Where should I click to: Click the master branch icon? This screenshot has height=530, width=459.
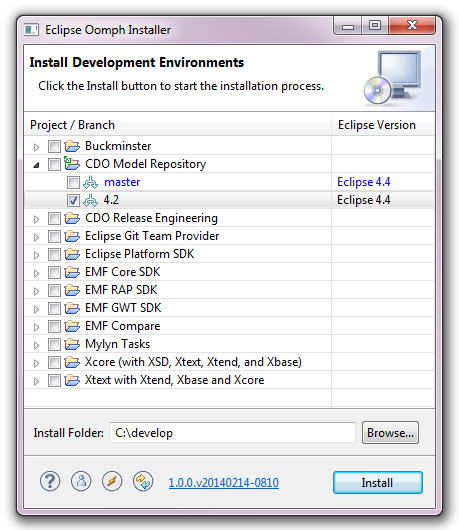click(90, 182)
